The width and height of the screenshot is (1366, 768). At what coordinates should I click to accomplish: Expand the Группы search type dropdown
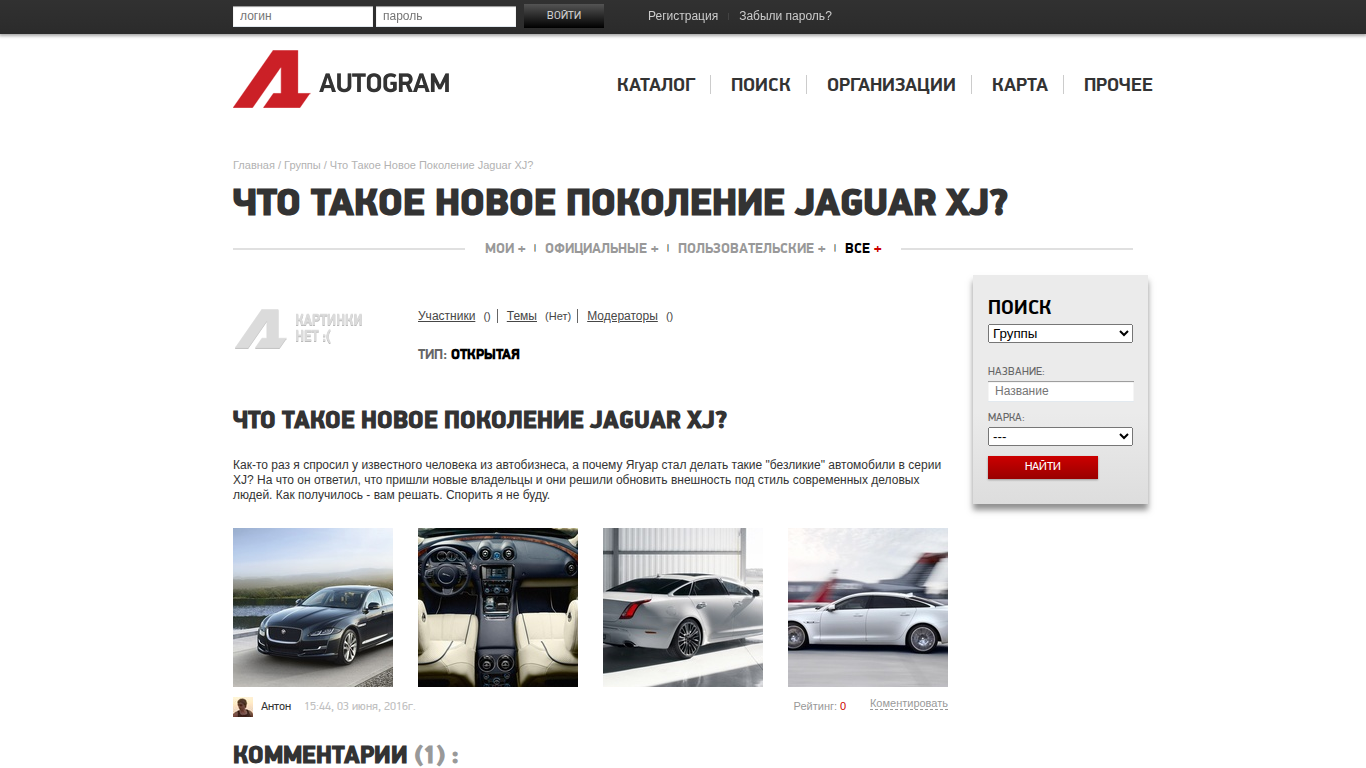1060,333
